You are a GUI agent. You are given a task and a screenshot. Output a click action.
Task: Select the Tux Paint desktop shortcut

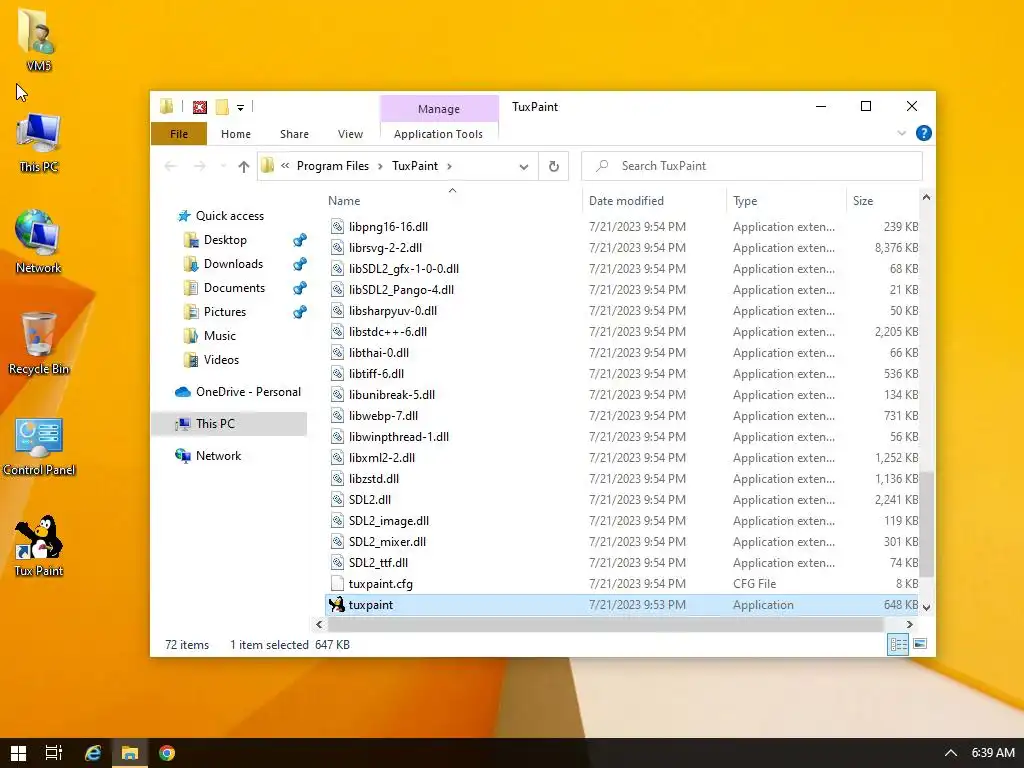coord(39,546)
